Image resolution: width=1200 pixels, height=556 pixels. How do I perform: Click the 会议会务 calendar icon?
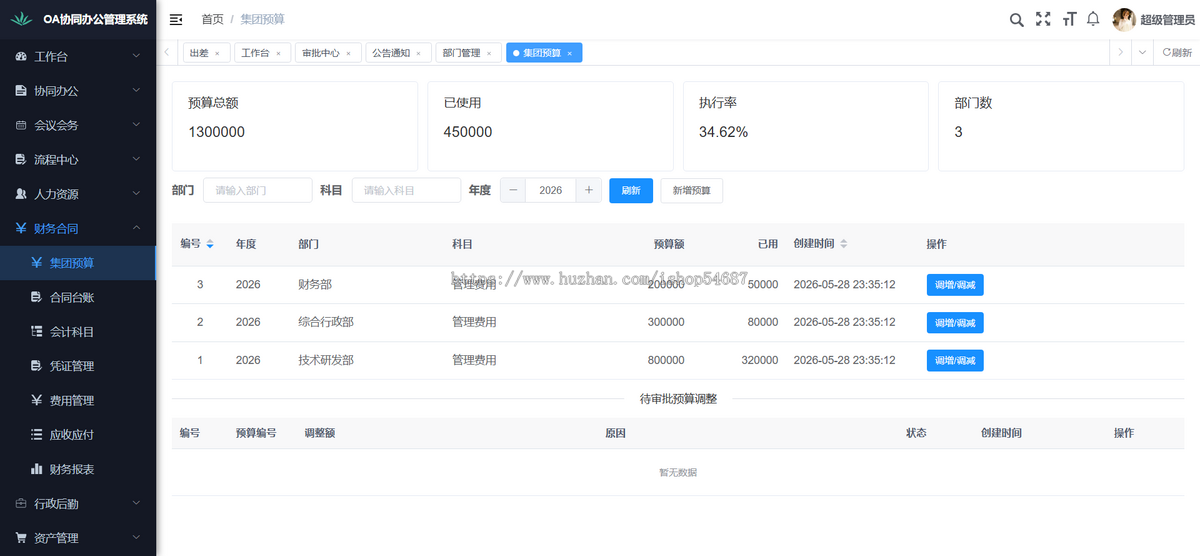(21, 125)
